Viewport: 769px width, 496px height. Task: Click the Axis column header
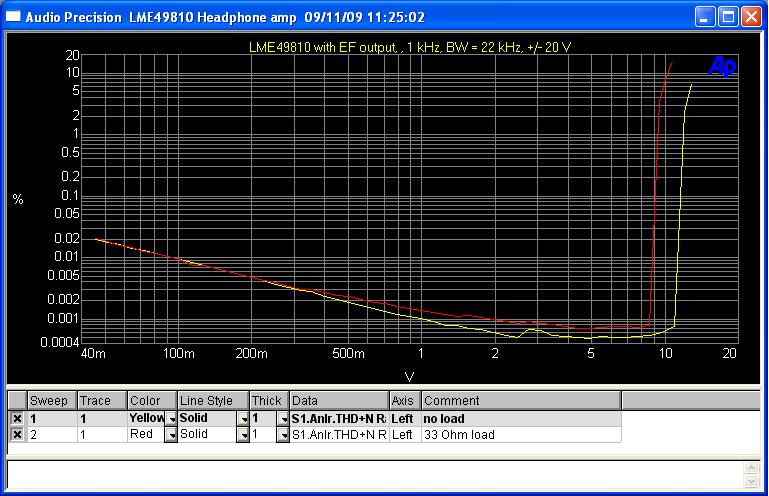click(x=405, y=400)
